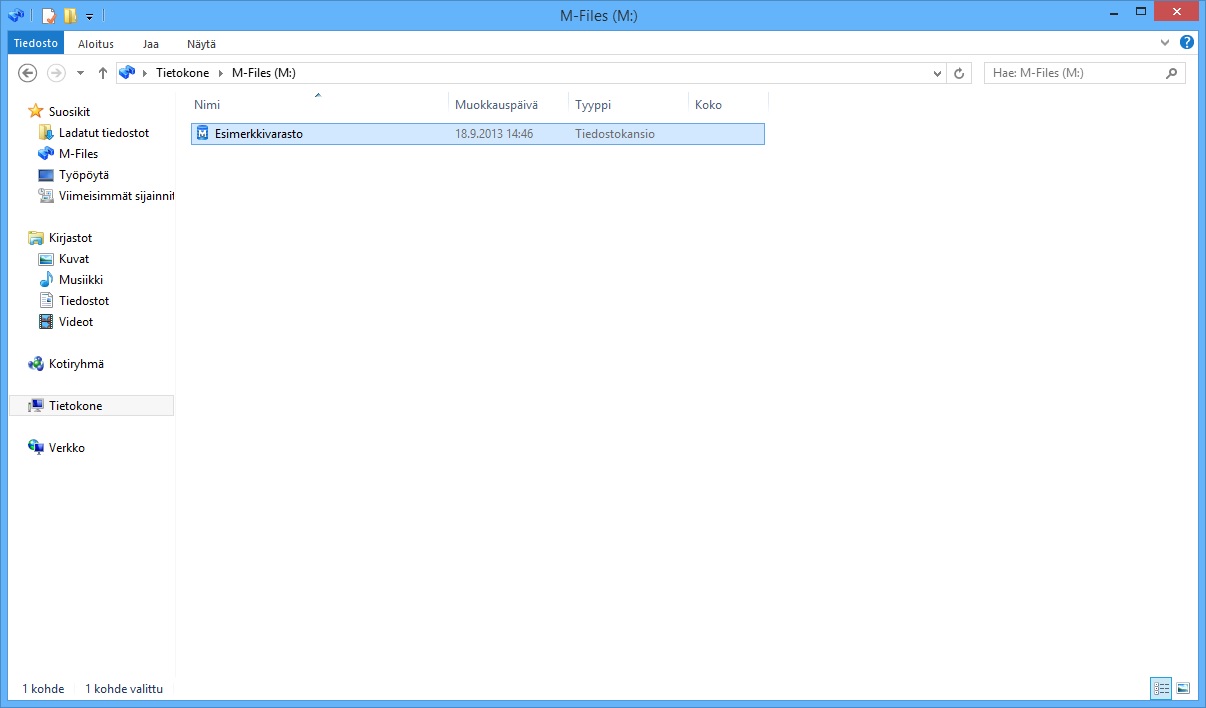Go up one level with the up arrow

[x=102, y=73]
